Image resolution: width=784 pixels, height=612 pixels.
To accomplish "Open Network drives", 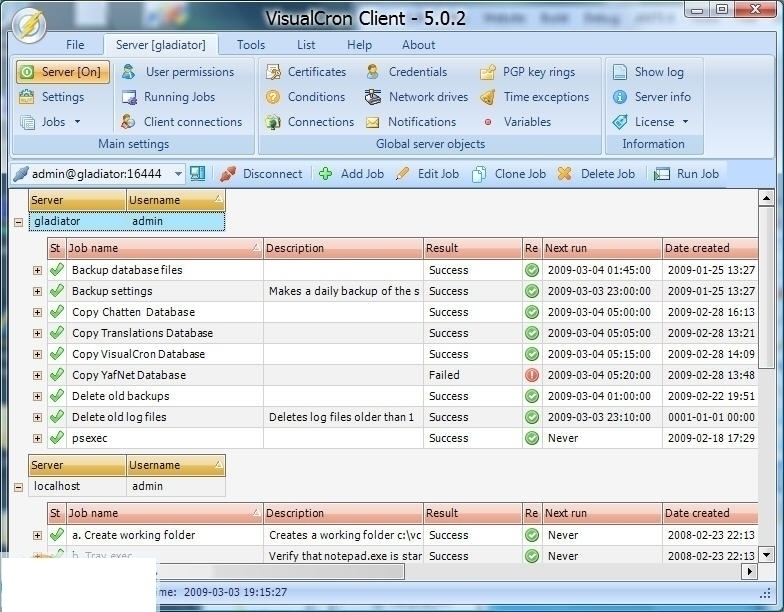I will point(416,97).
